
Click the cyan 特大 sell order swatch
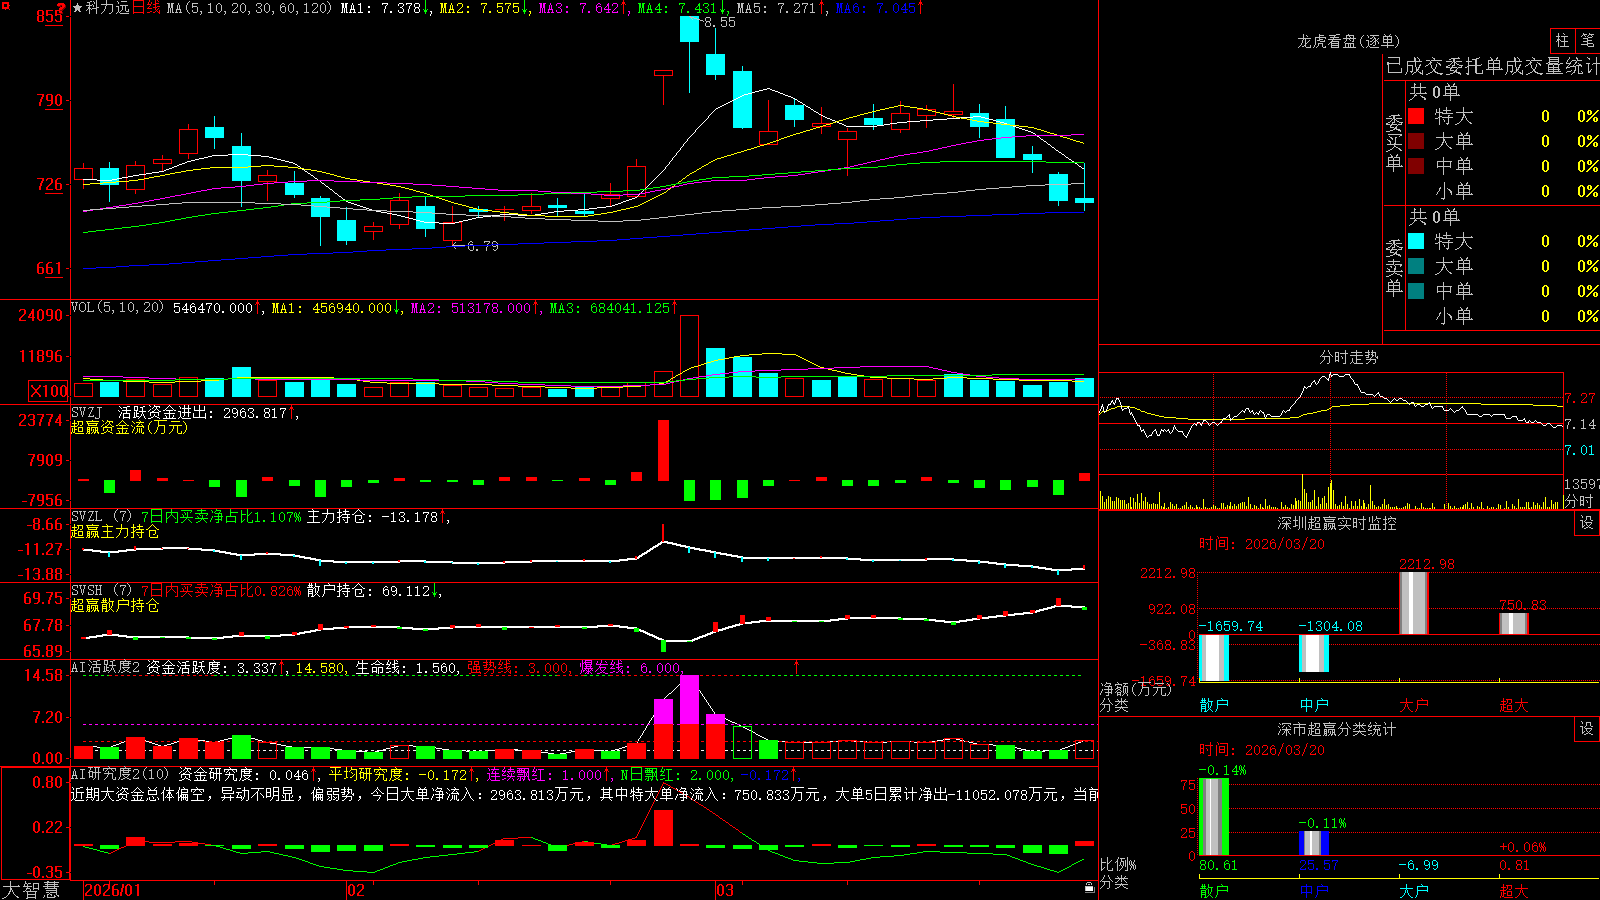(x=1416, y=241)
